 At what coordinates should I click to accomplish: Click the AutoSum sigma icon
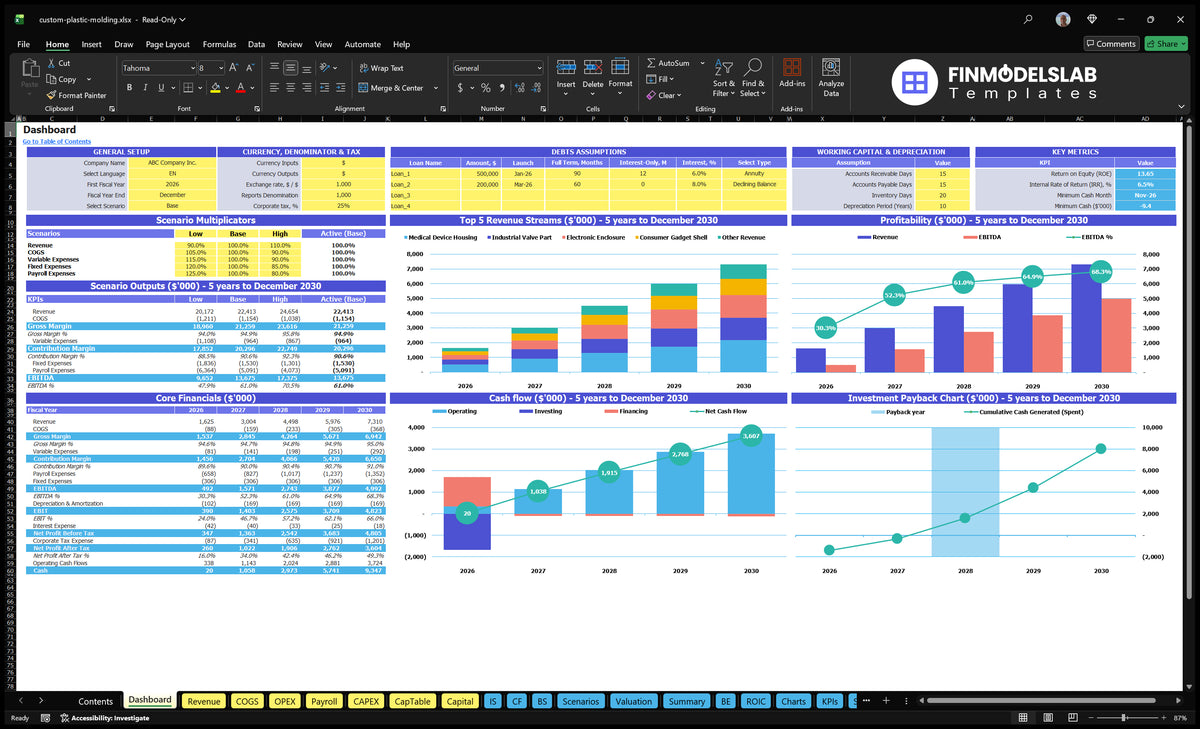click(651, 63)
